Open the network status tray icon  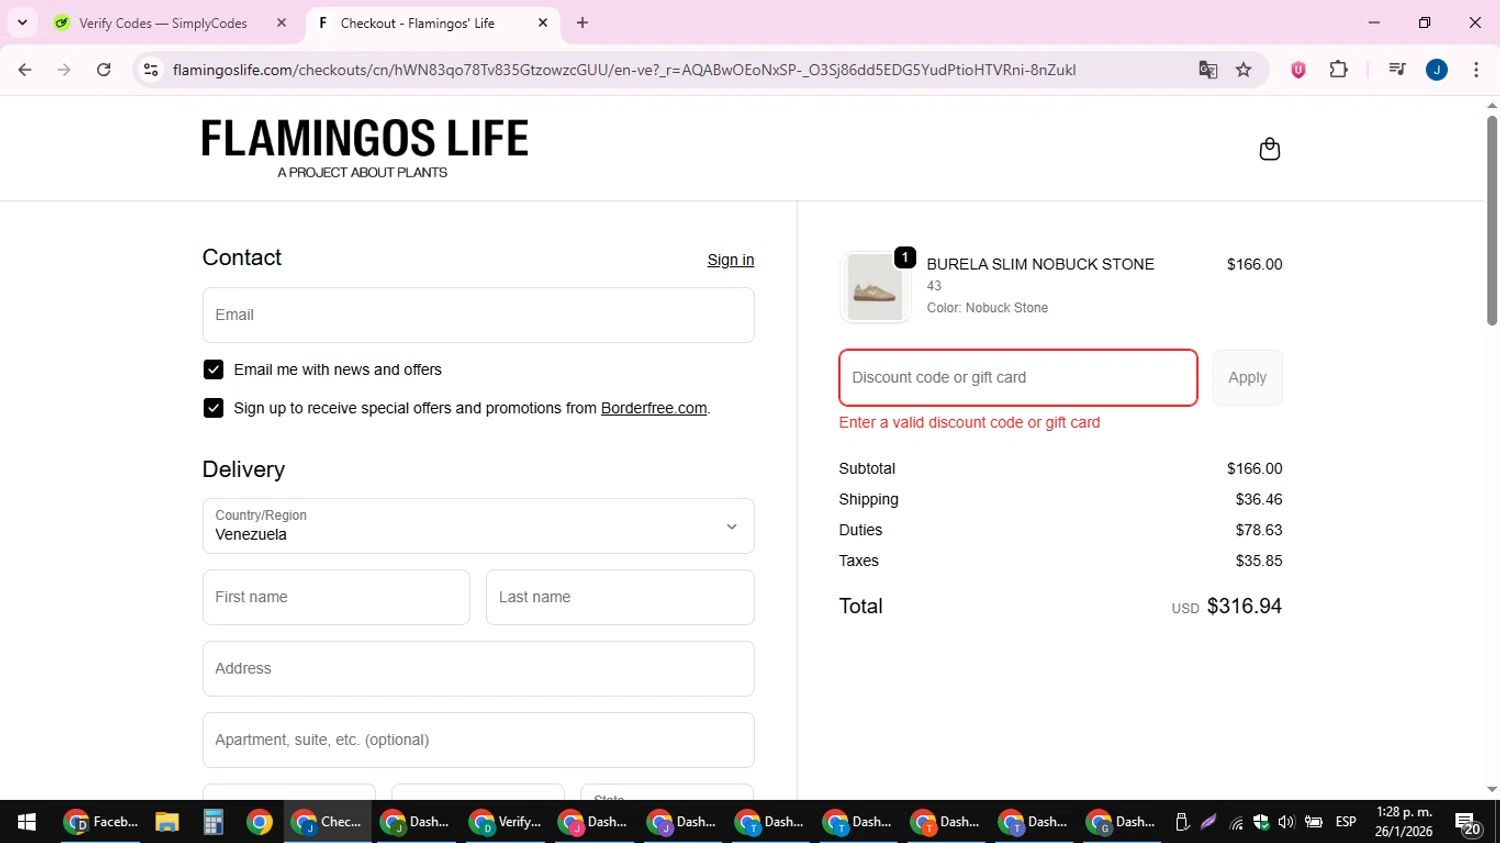coord(1237,822)
